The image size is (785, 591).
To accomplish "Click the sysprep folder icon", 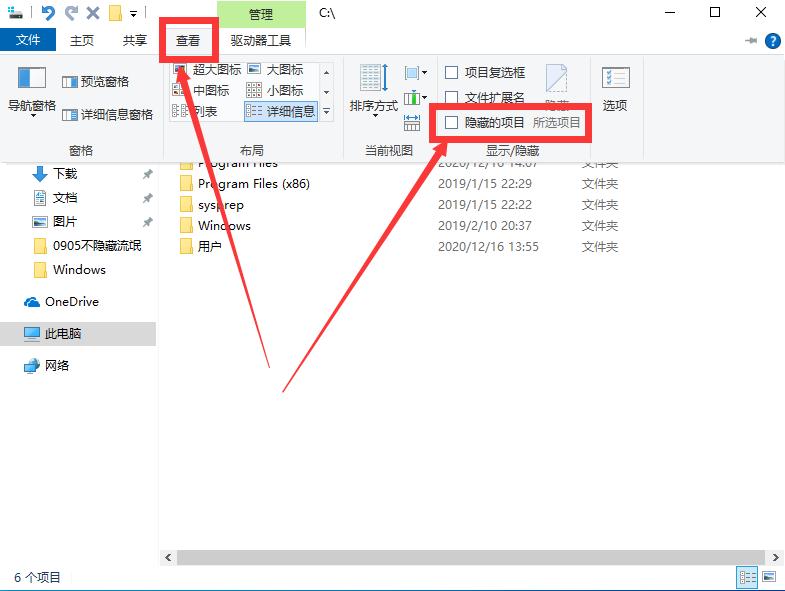I will tap(186, 205).
